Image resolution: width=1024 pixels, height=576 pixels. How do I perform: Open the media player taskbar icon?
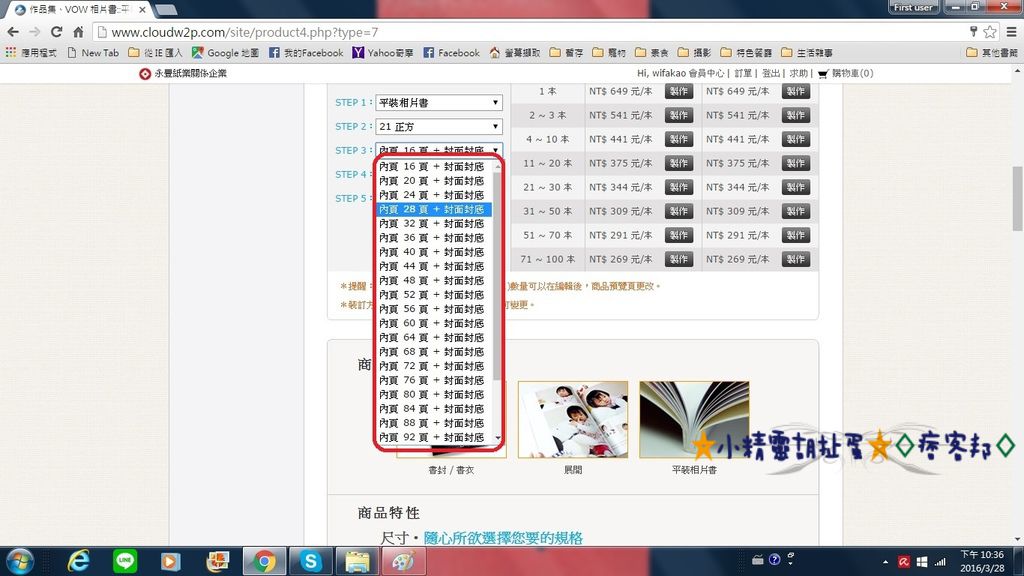171,562
